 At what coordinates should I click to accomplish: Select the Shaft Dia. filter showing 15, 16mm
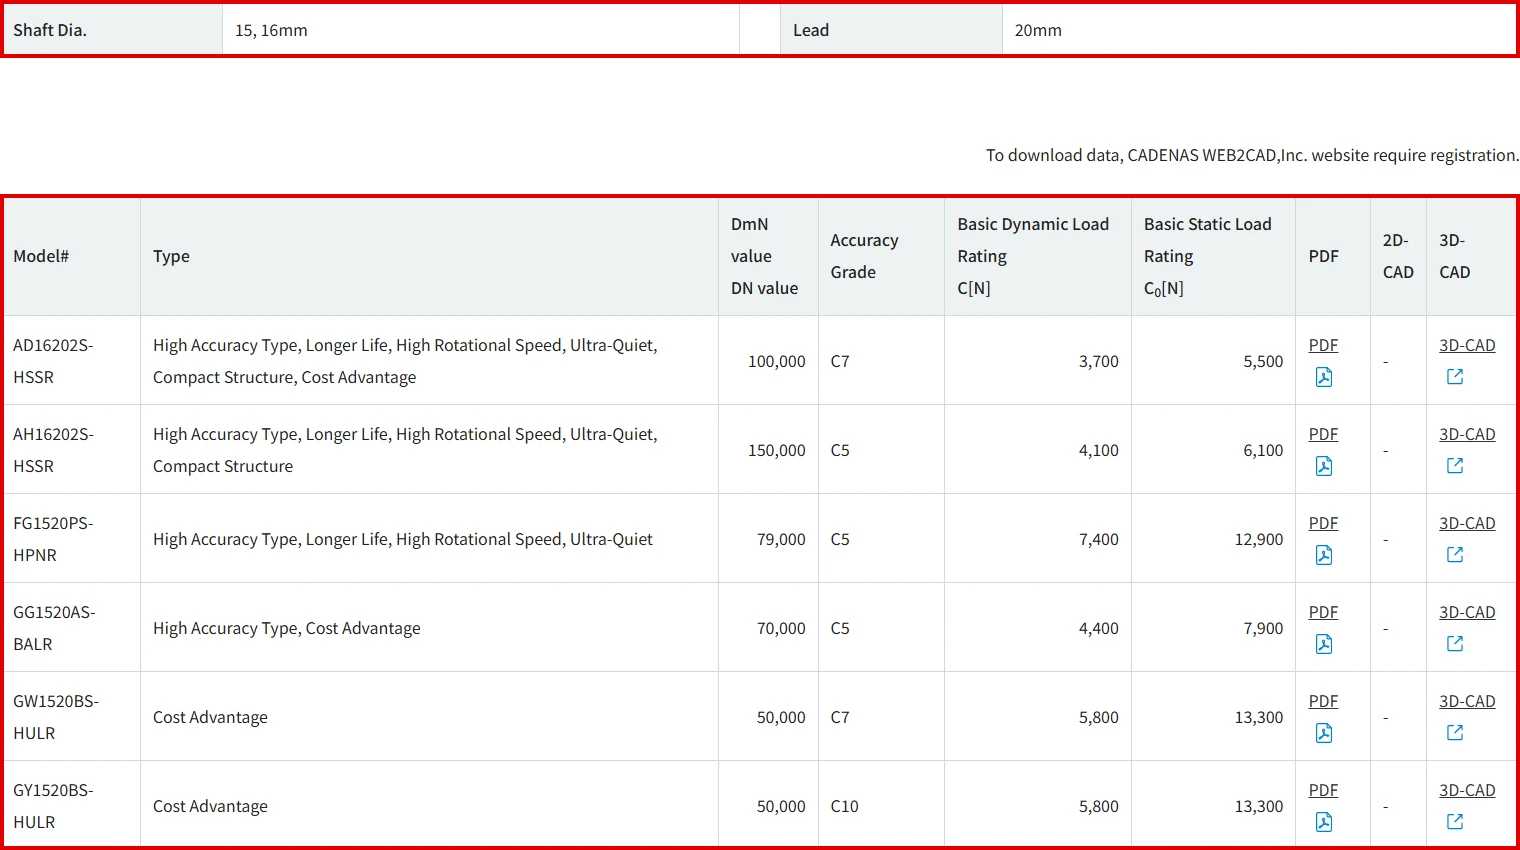pos(271,30)
